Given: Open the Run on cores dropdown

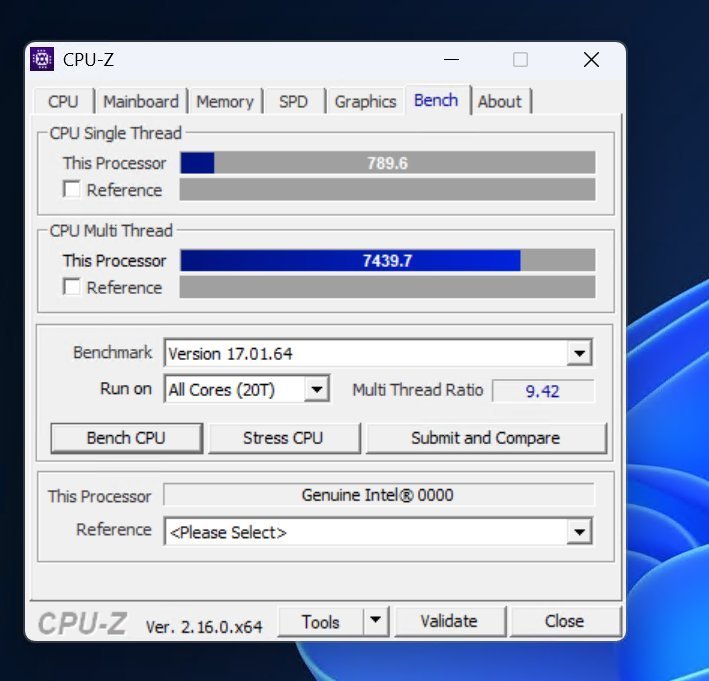Looking at the screenshot, I should 317,390.
